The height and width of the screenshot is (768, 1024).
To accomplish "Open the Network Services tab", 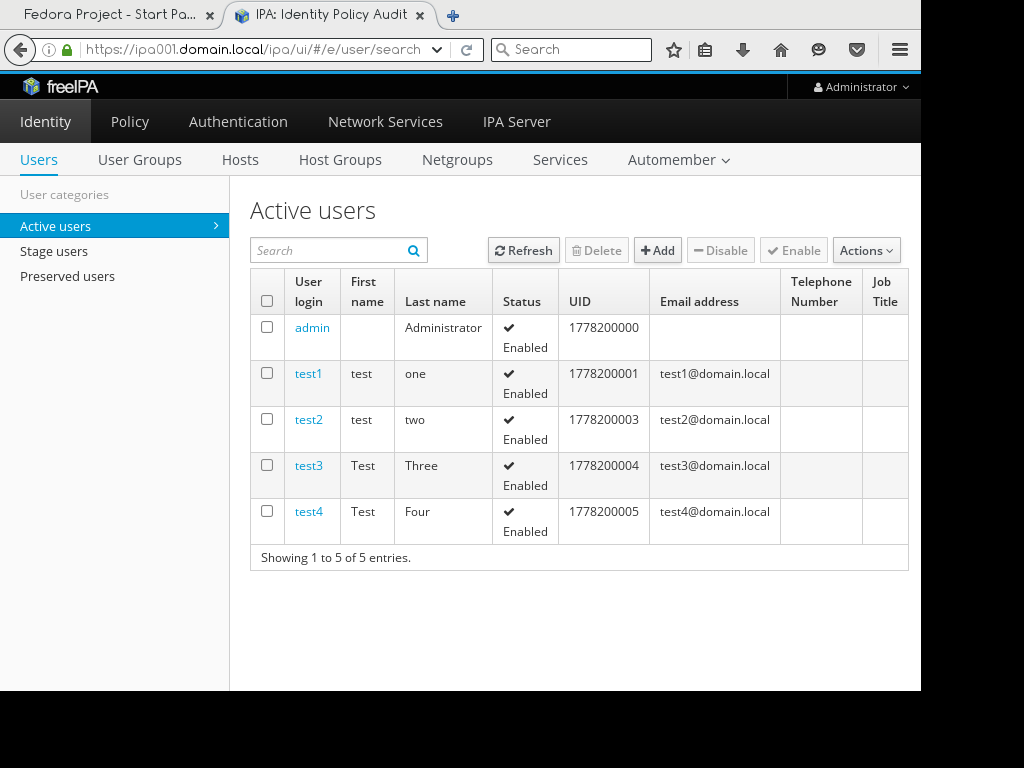I will (x=385, y=121).
